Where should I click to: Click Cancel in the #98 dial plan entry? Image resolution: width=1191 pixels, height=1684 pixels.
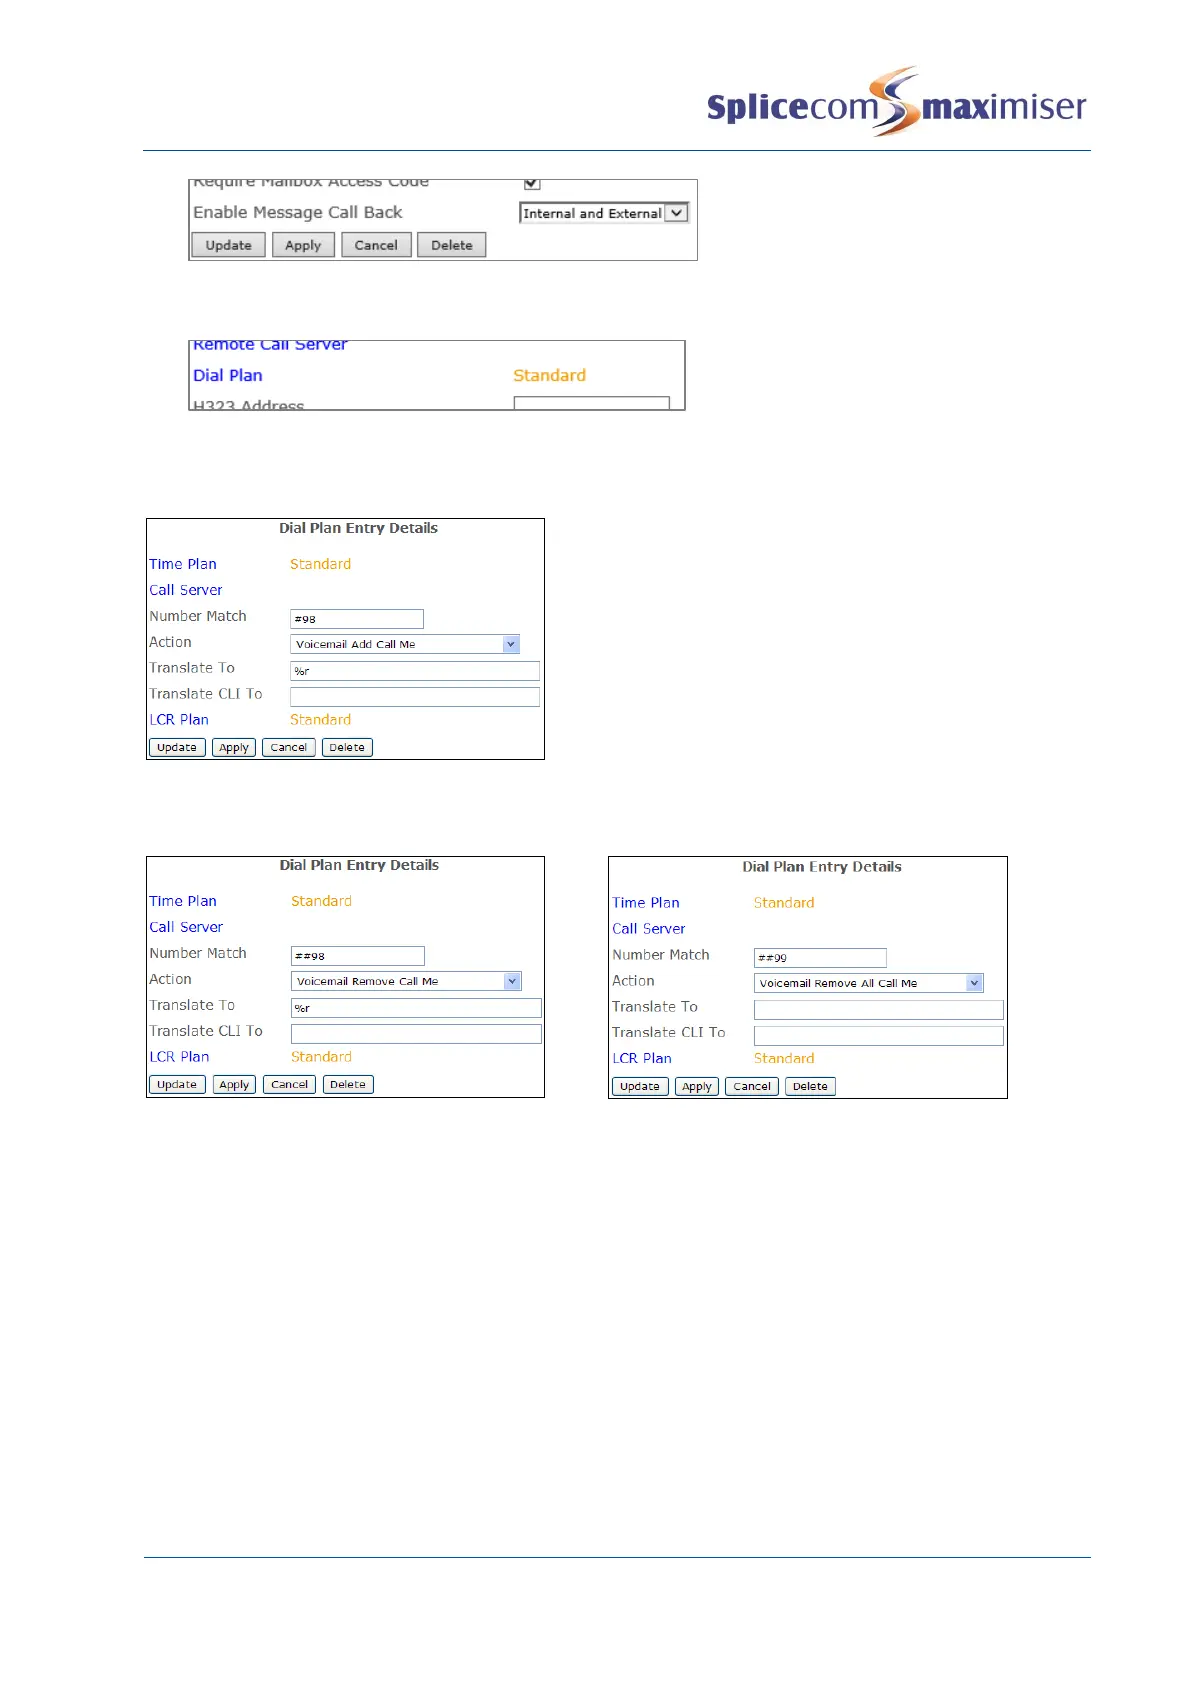[x=289, y=747]
